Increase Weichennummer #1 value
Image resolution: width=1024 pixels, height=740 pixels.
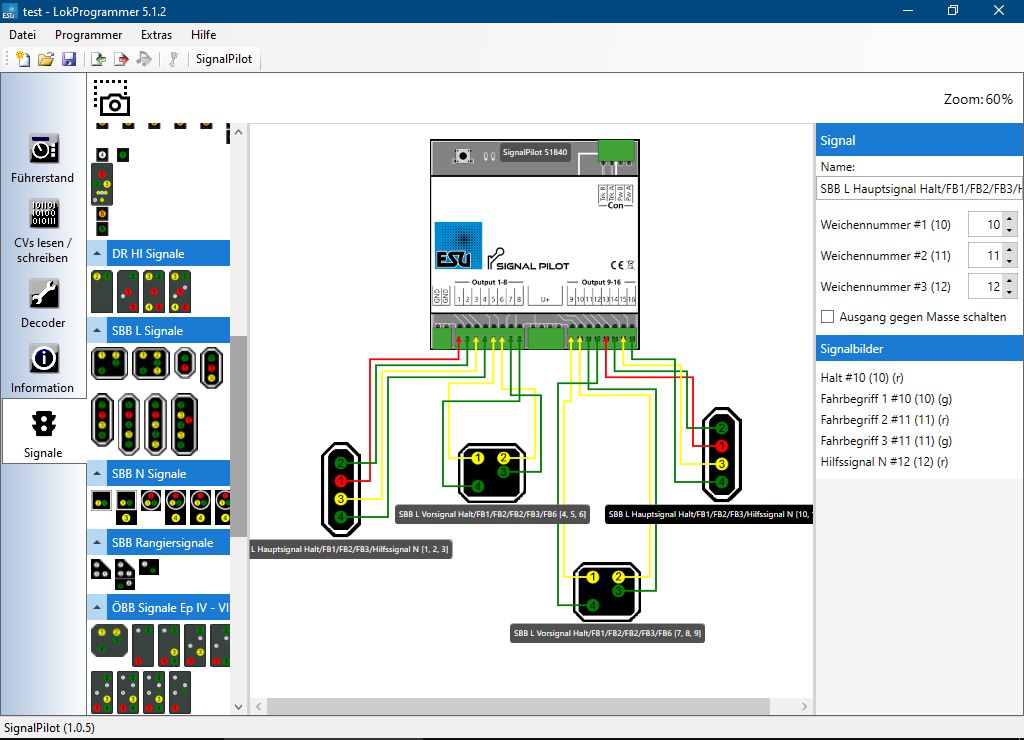point(1010,219)
